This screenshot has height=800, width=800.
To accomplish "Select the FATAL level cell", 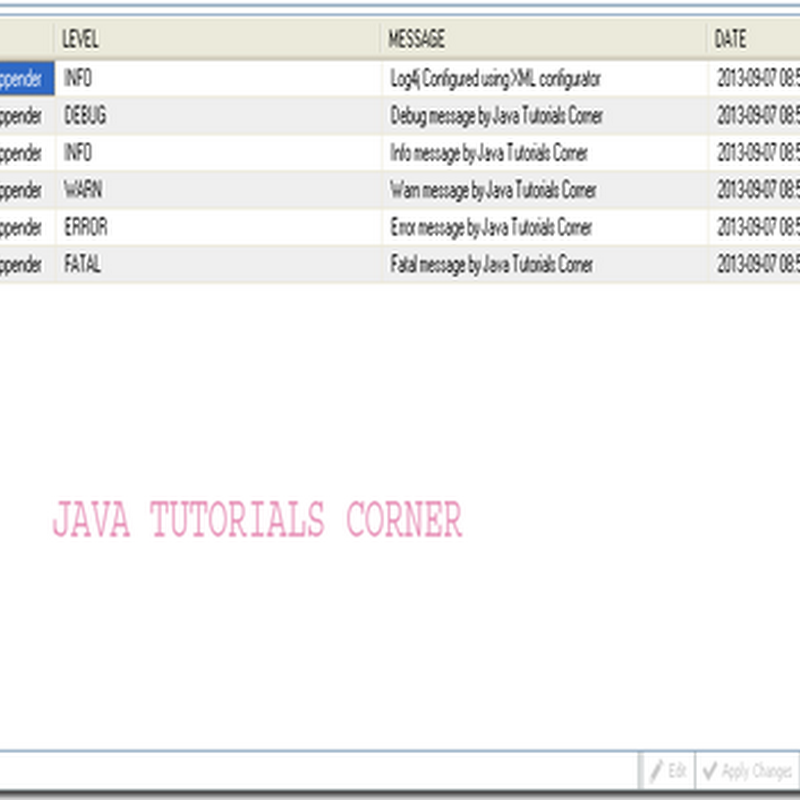I will (x=219, y=265).
